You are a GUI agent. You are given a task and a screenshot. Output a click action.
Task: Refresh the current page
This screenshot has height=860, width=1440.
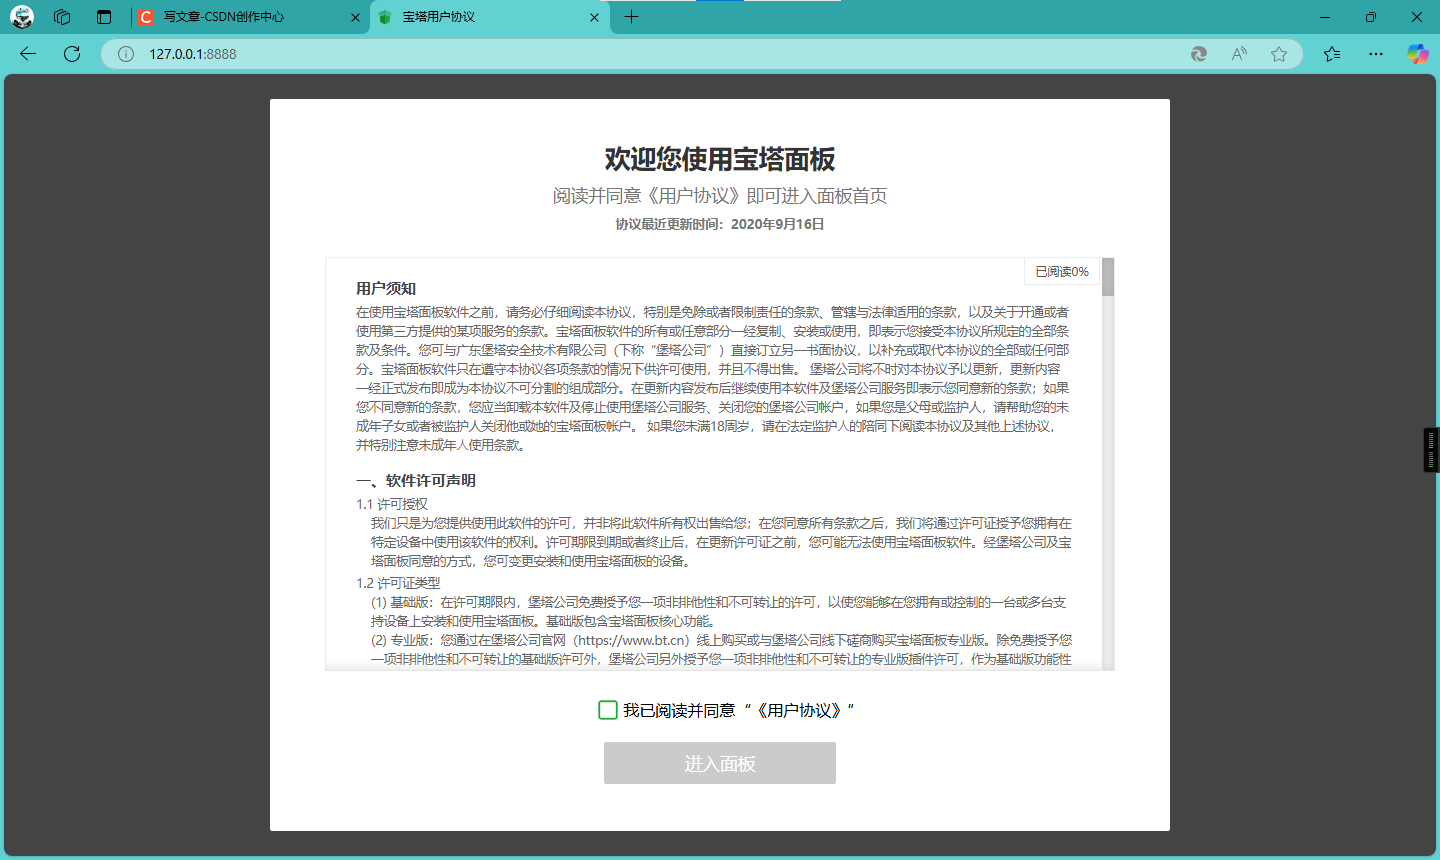72,54
